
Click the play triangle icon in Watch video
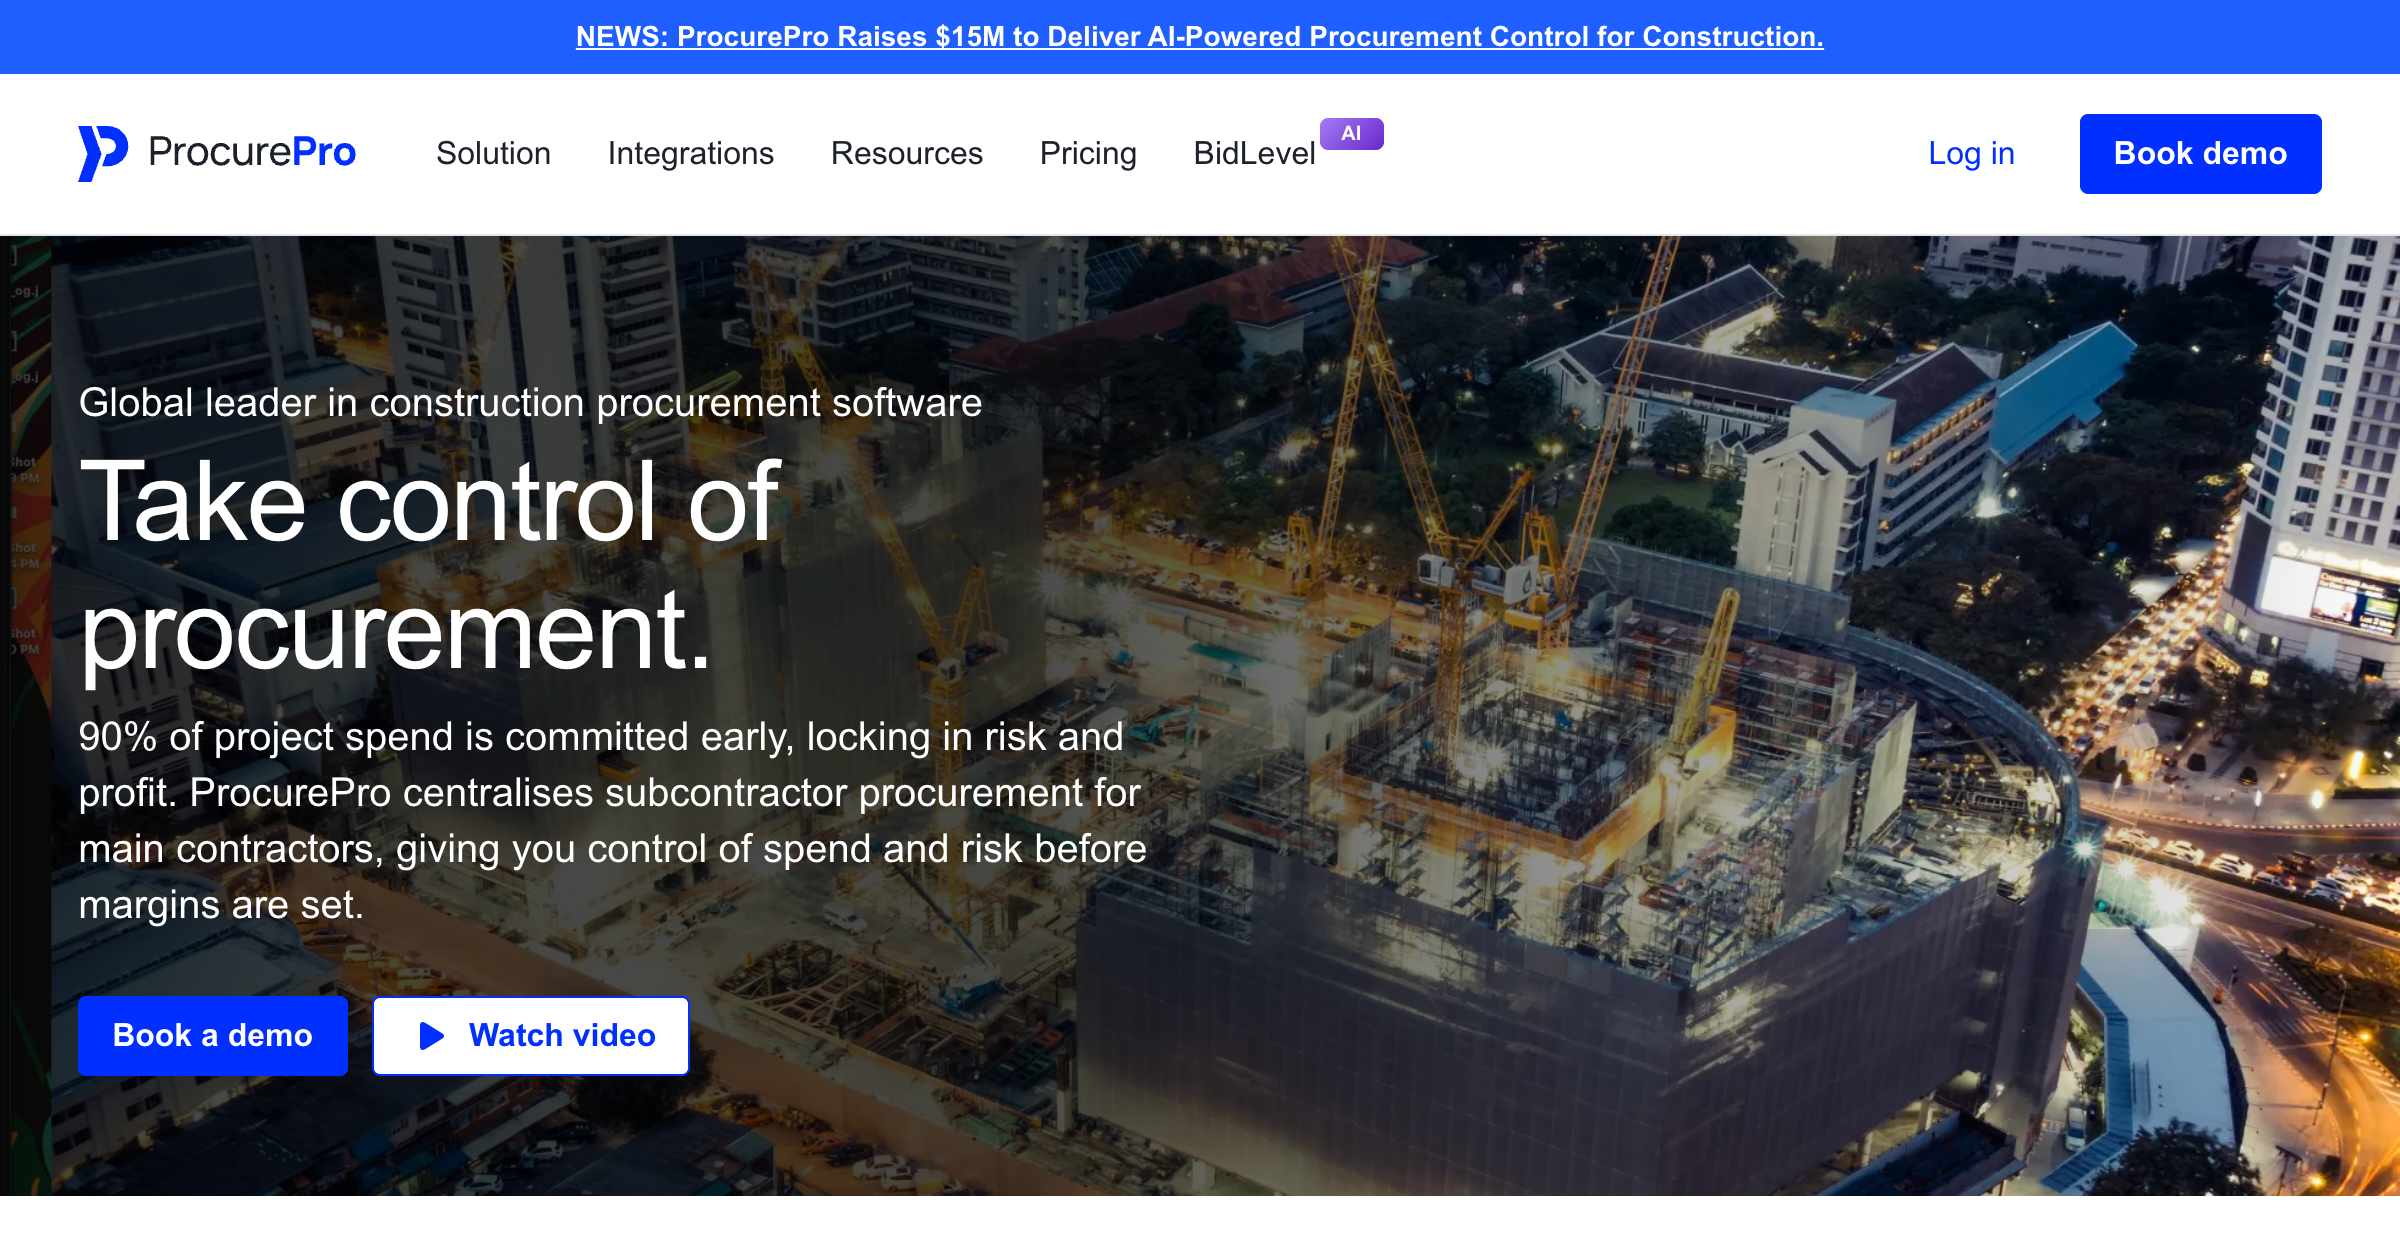[x=432, y=1035]
